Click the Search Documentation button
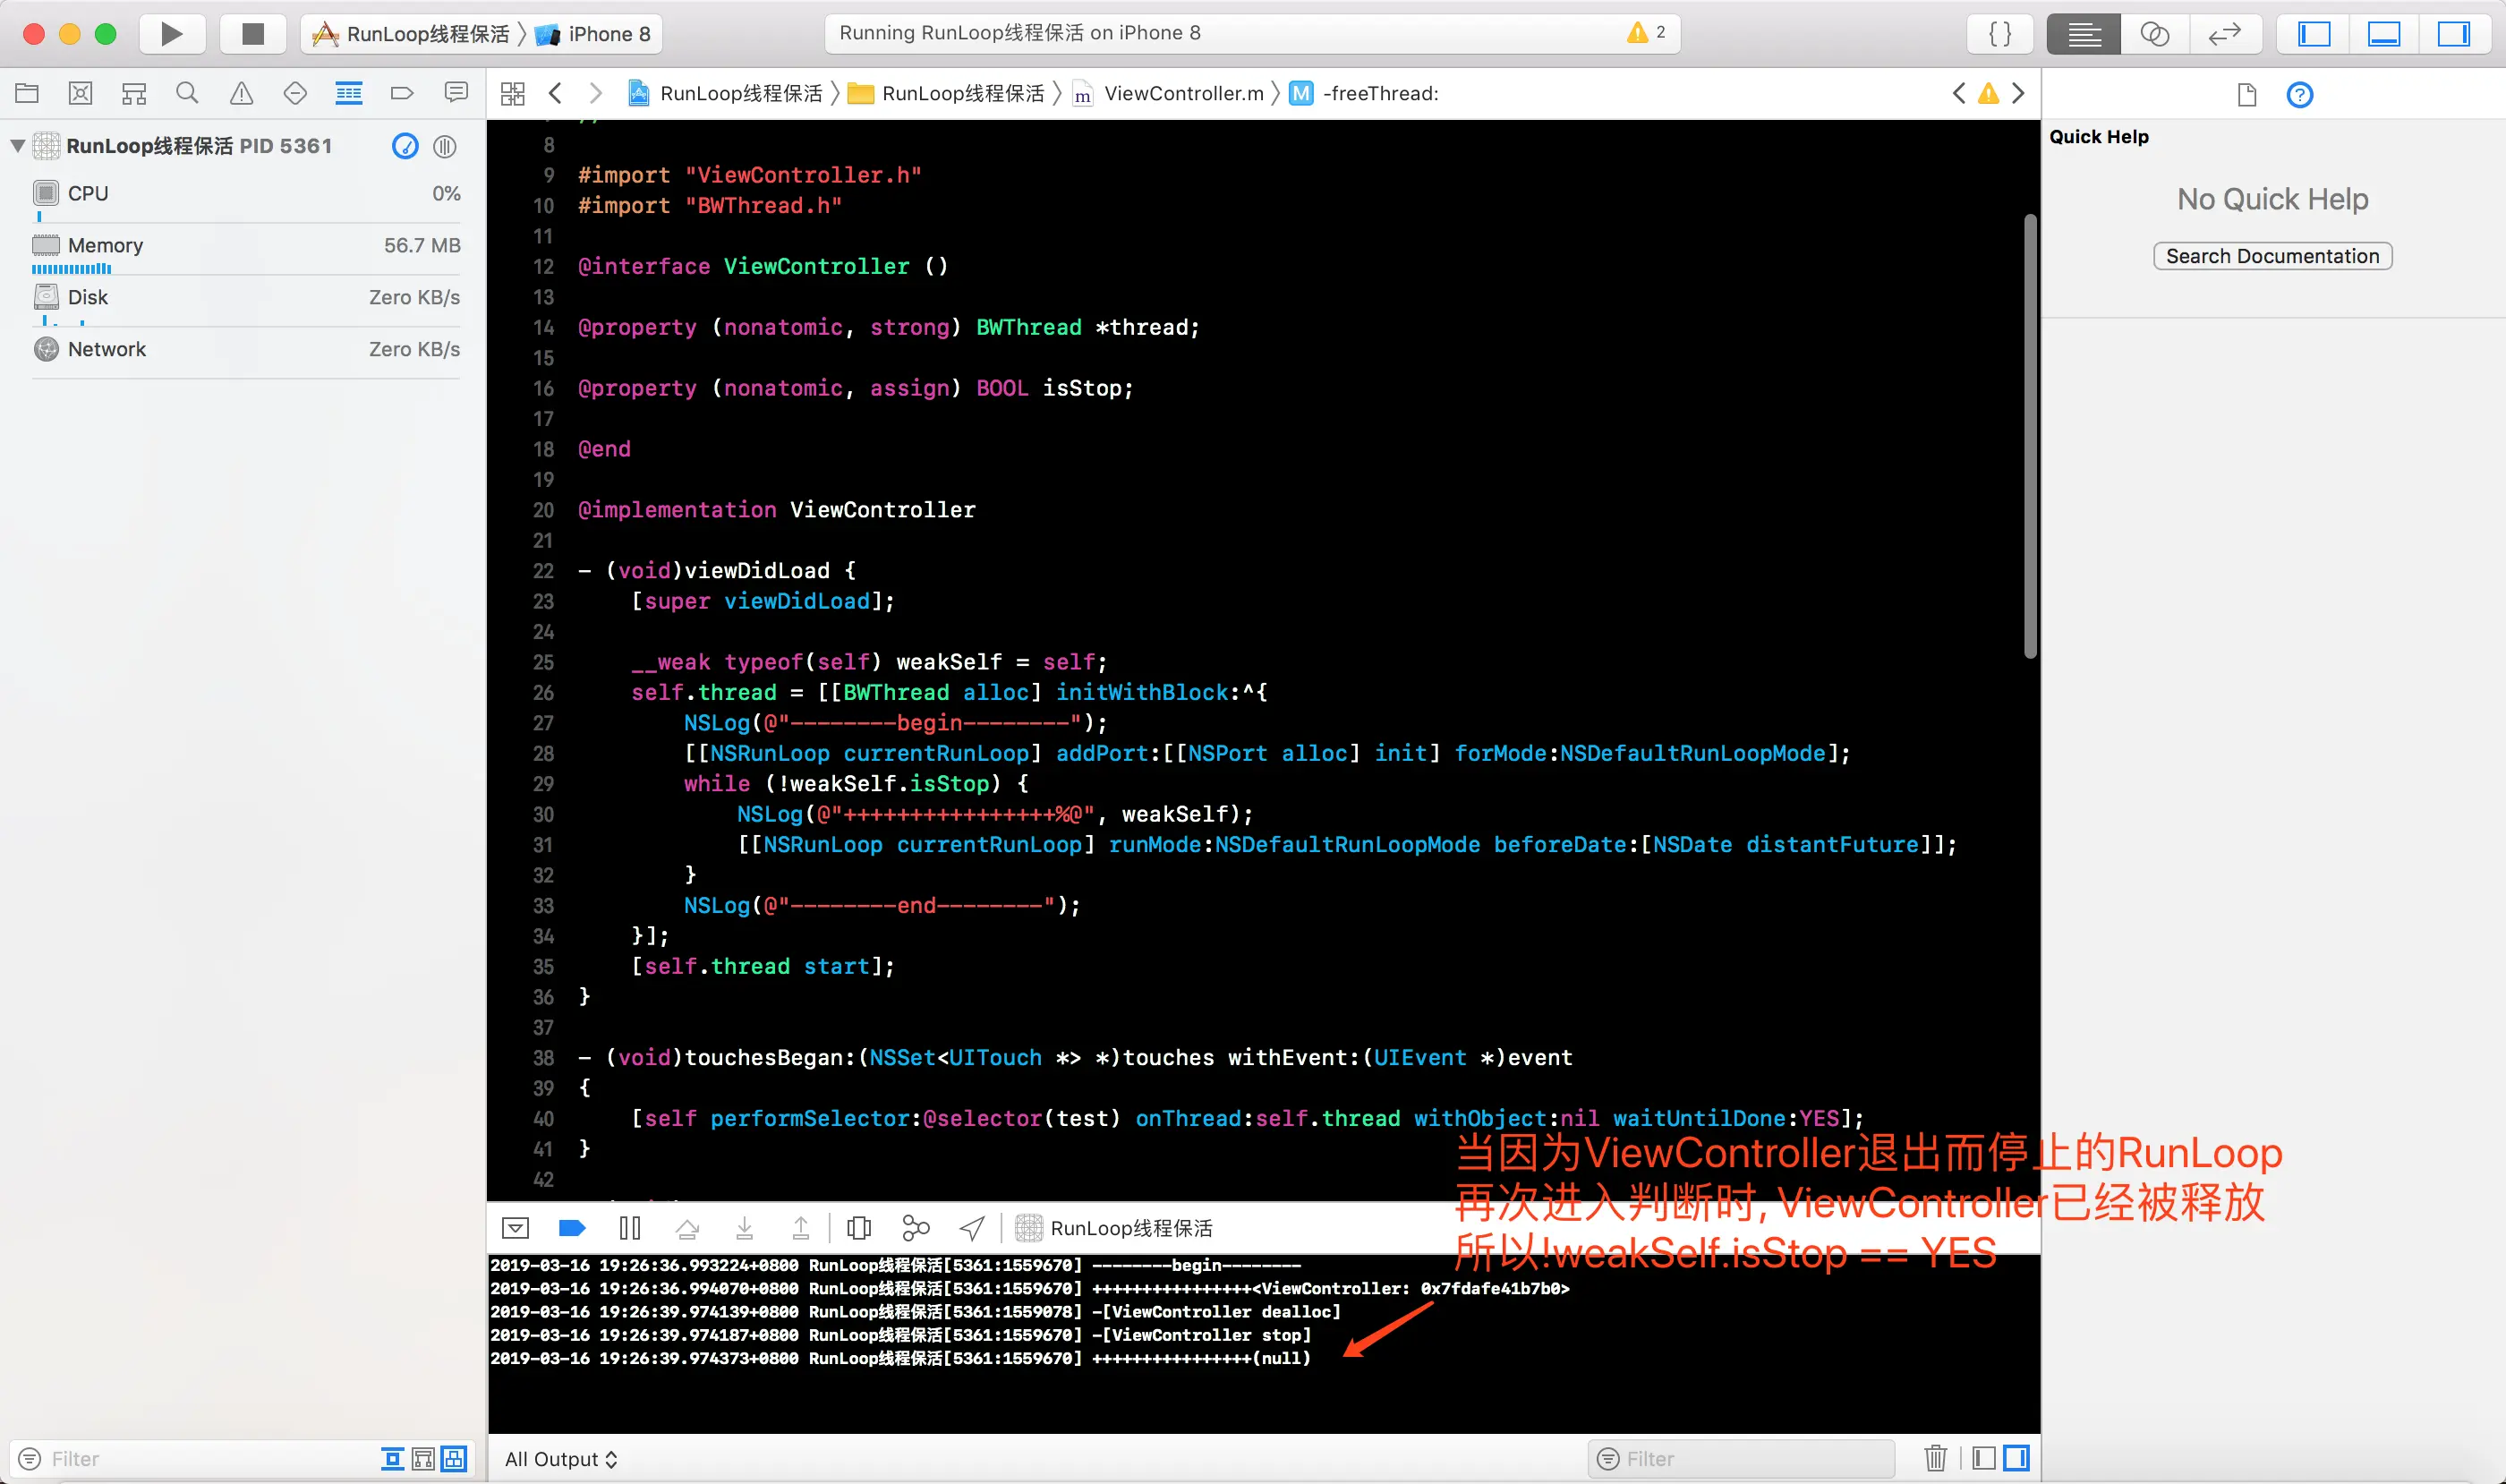Image resolution: width=2506 pixels, height=1484 pixels. (x=2272, y=256)
